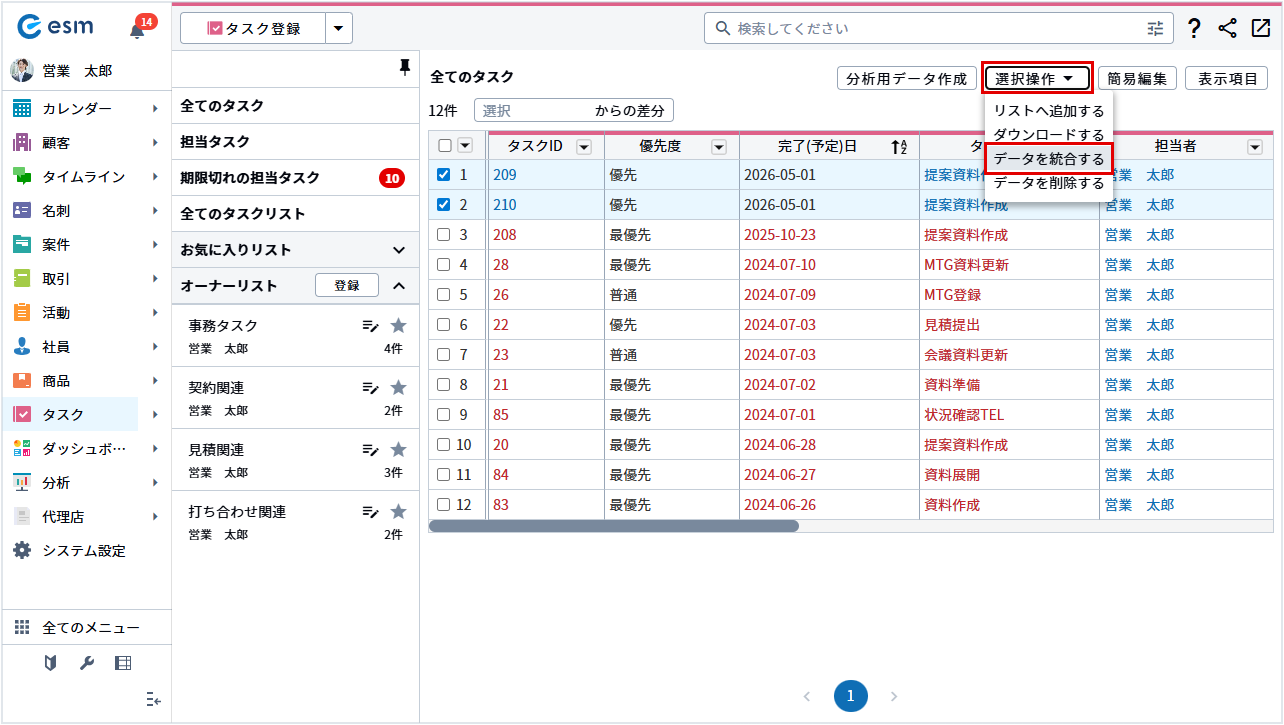Check the checkbox for row 3
This screenshot has height=725, width=1284.
tap(445, 235)
